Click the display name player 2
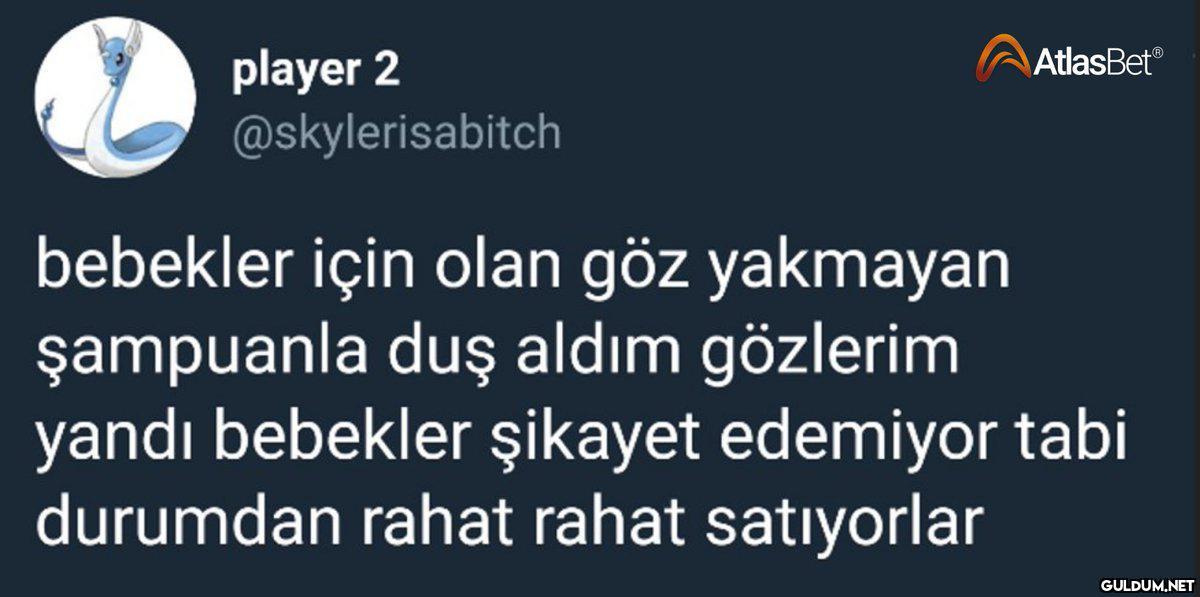 tap(316, 72)
